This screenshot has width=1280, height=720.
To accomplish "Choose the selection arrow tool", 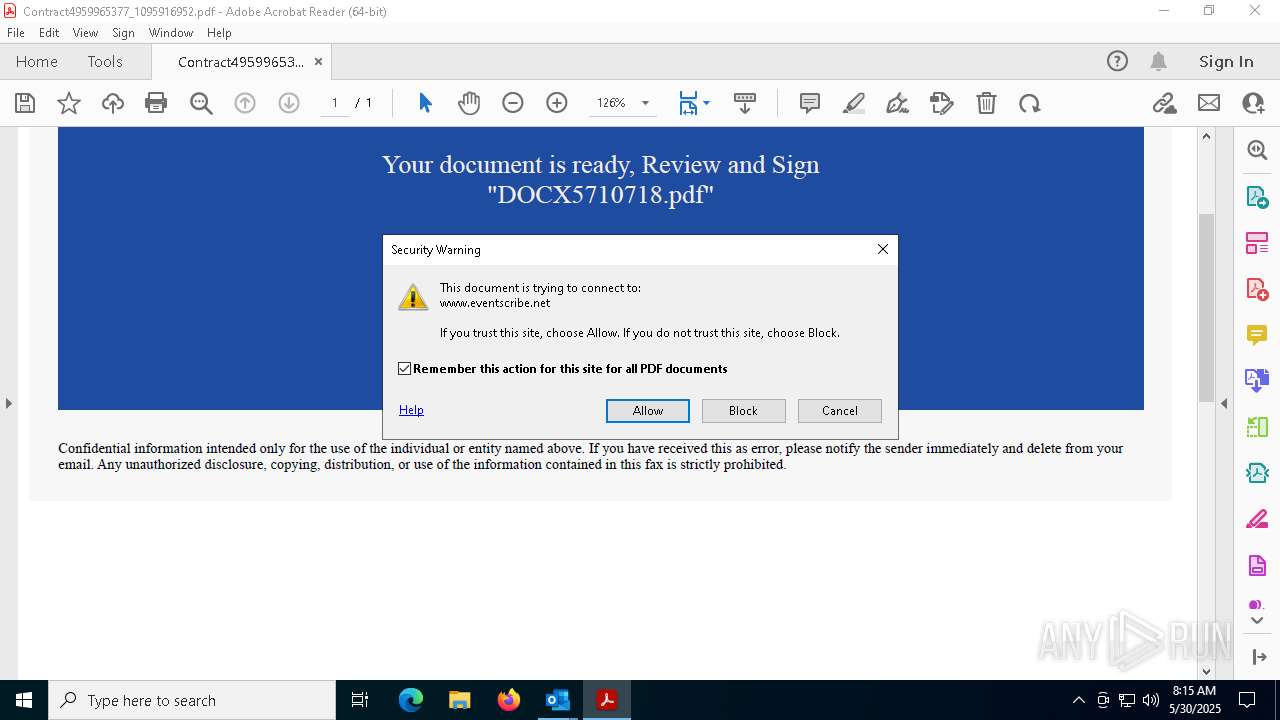I will click(x=425, y=103).
